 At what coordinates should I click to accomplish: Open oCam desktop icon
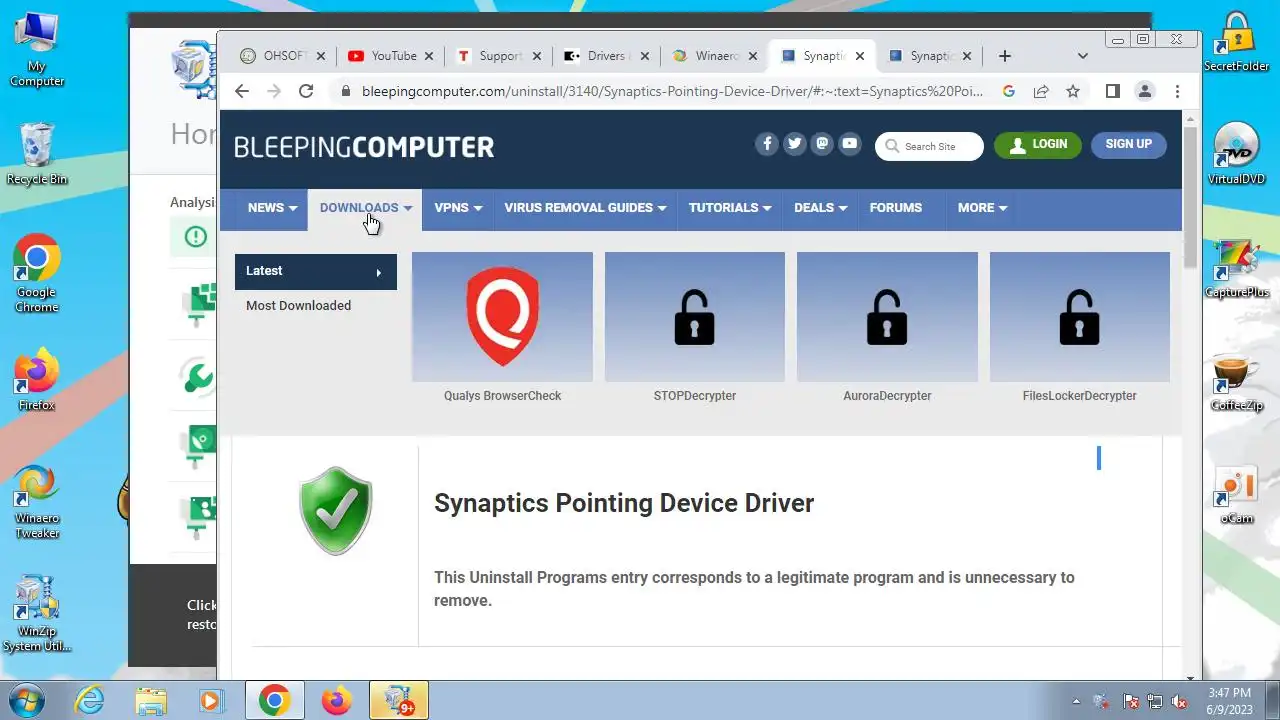(x=1237, y=495)
